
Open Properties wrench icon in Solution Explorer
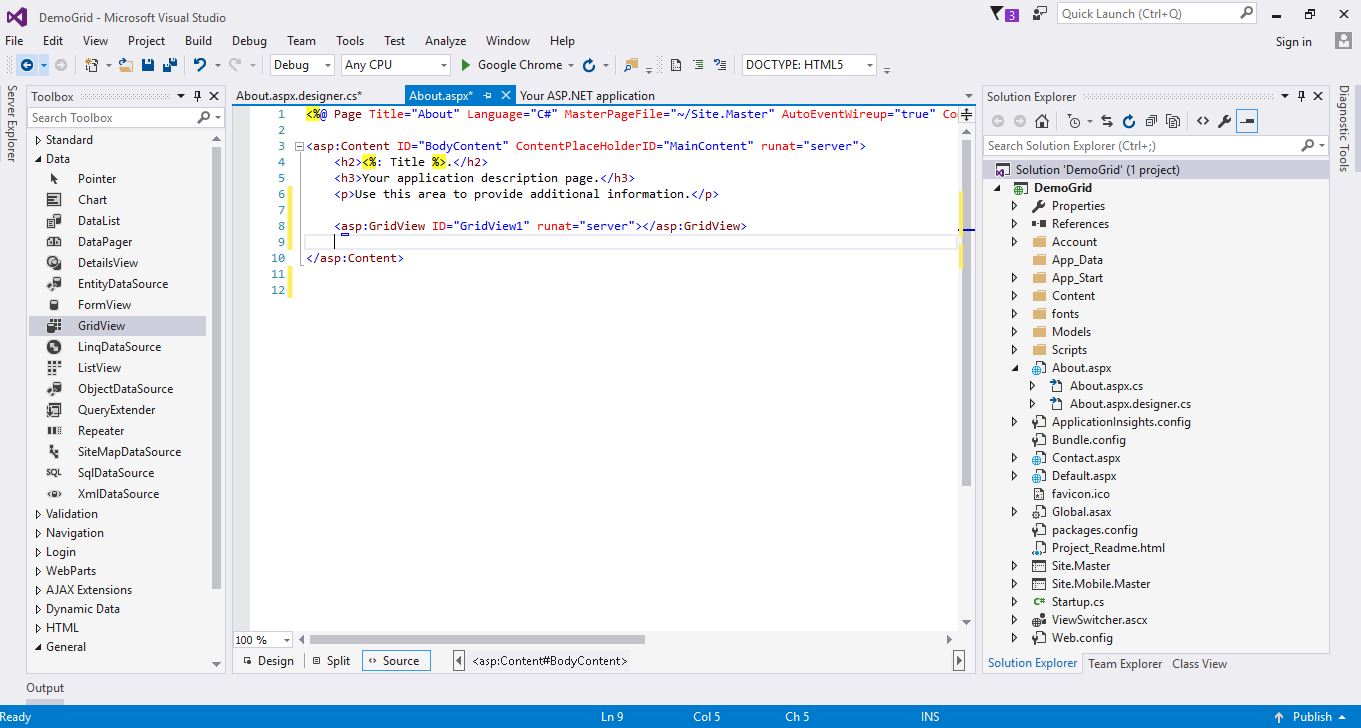tap(1224, 121)
